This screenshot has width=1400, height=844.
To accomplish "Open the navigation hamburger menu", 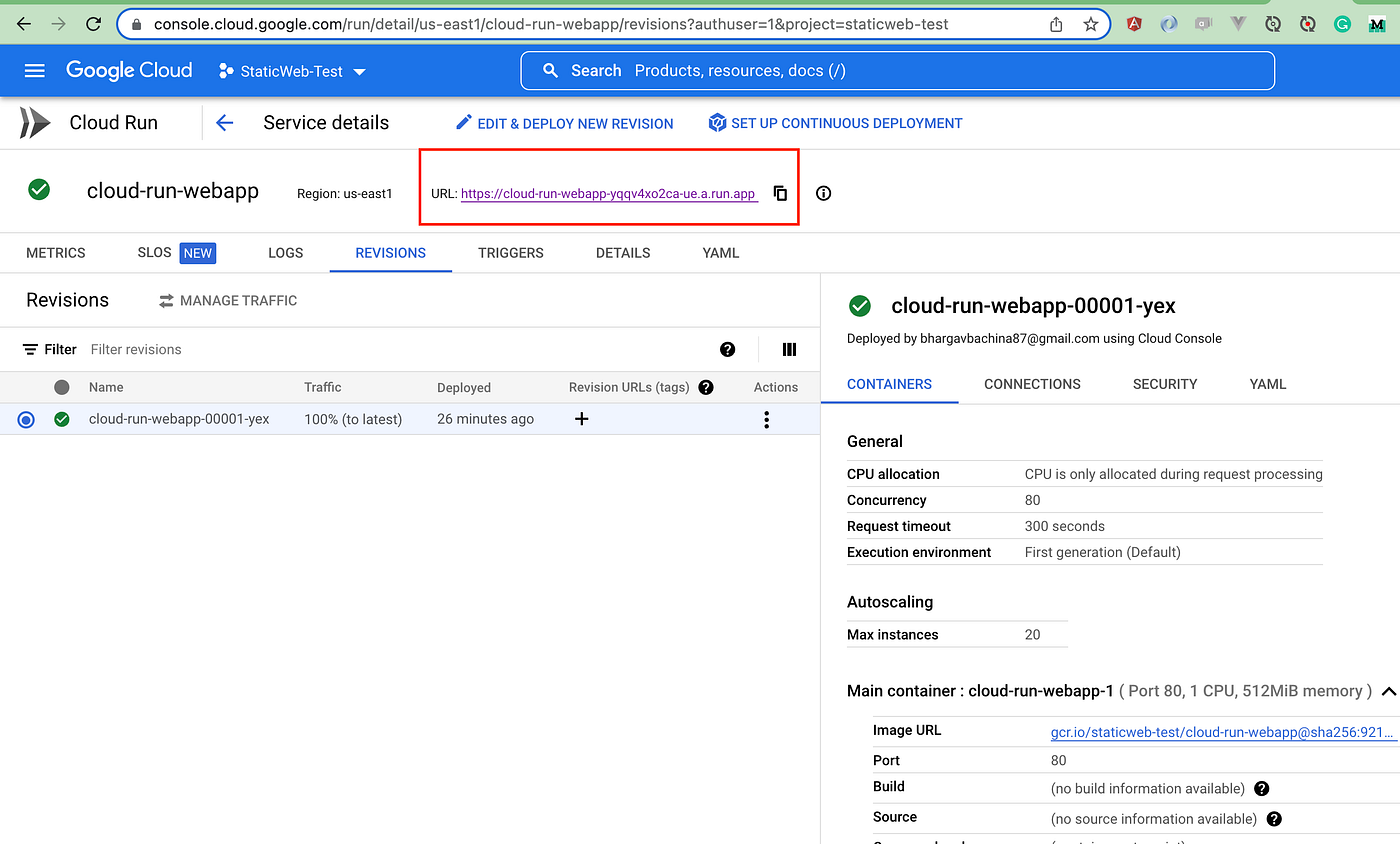I will pos(35,70).
